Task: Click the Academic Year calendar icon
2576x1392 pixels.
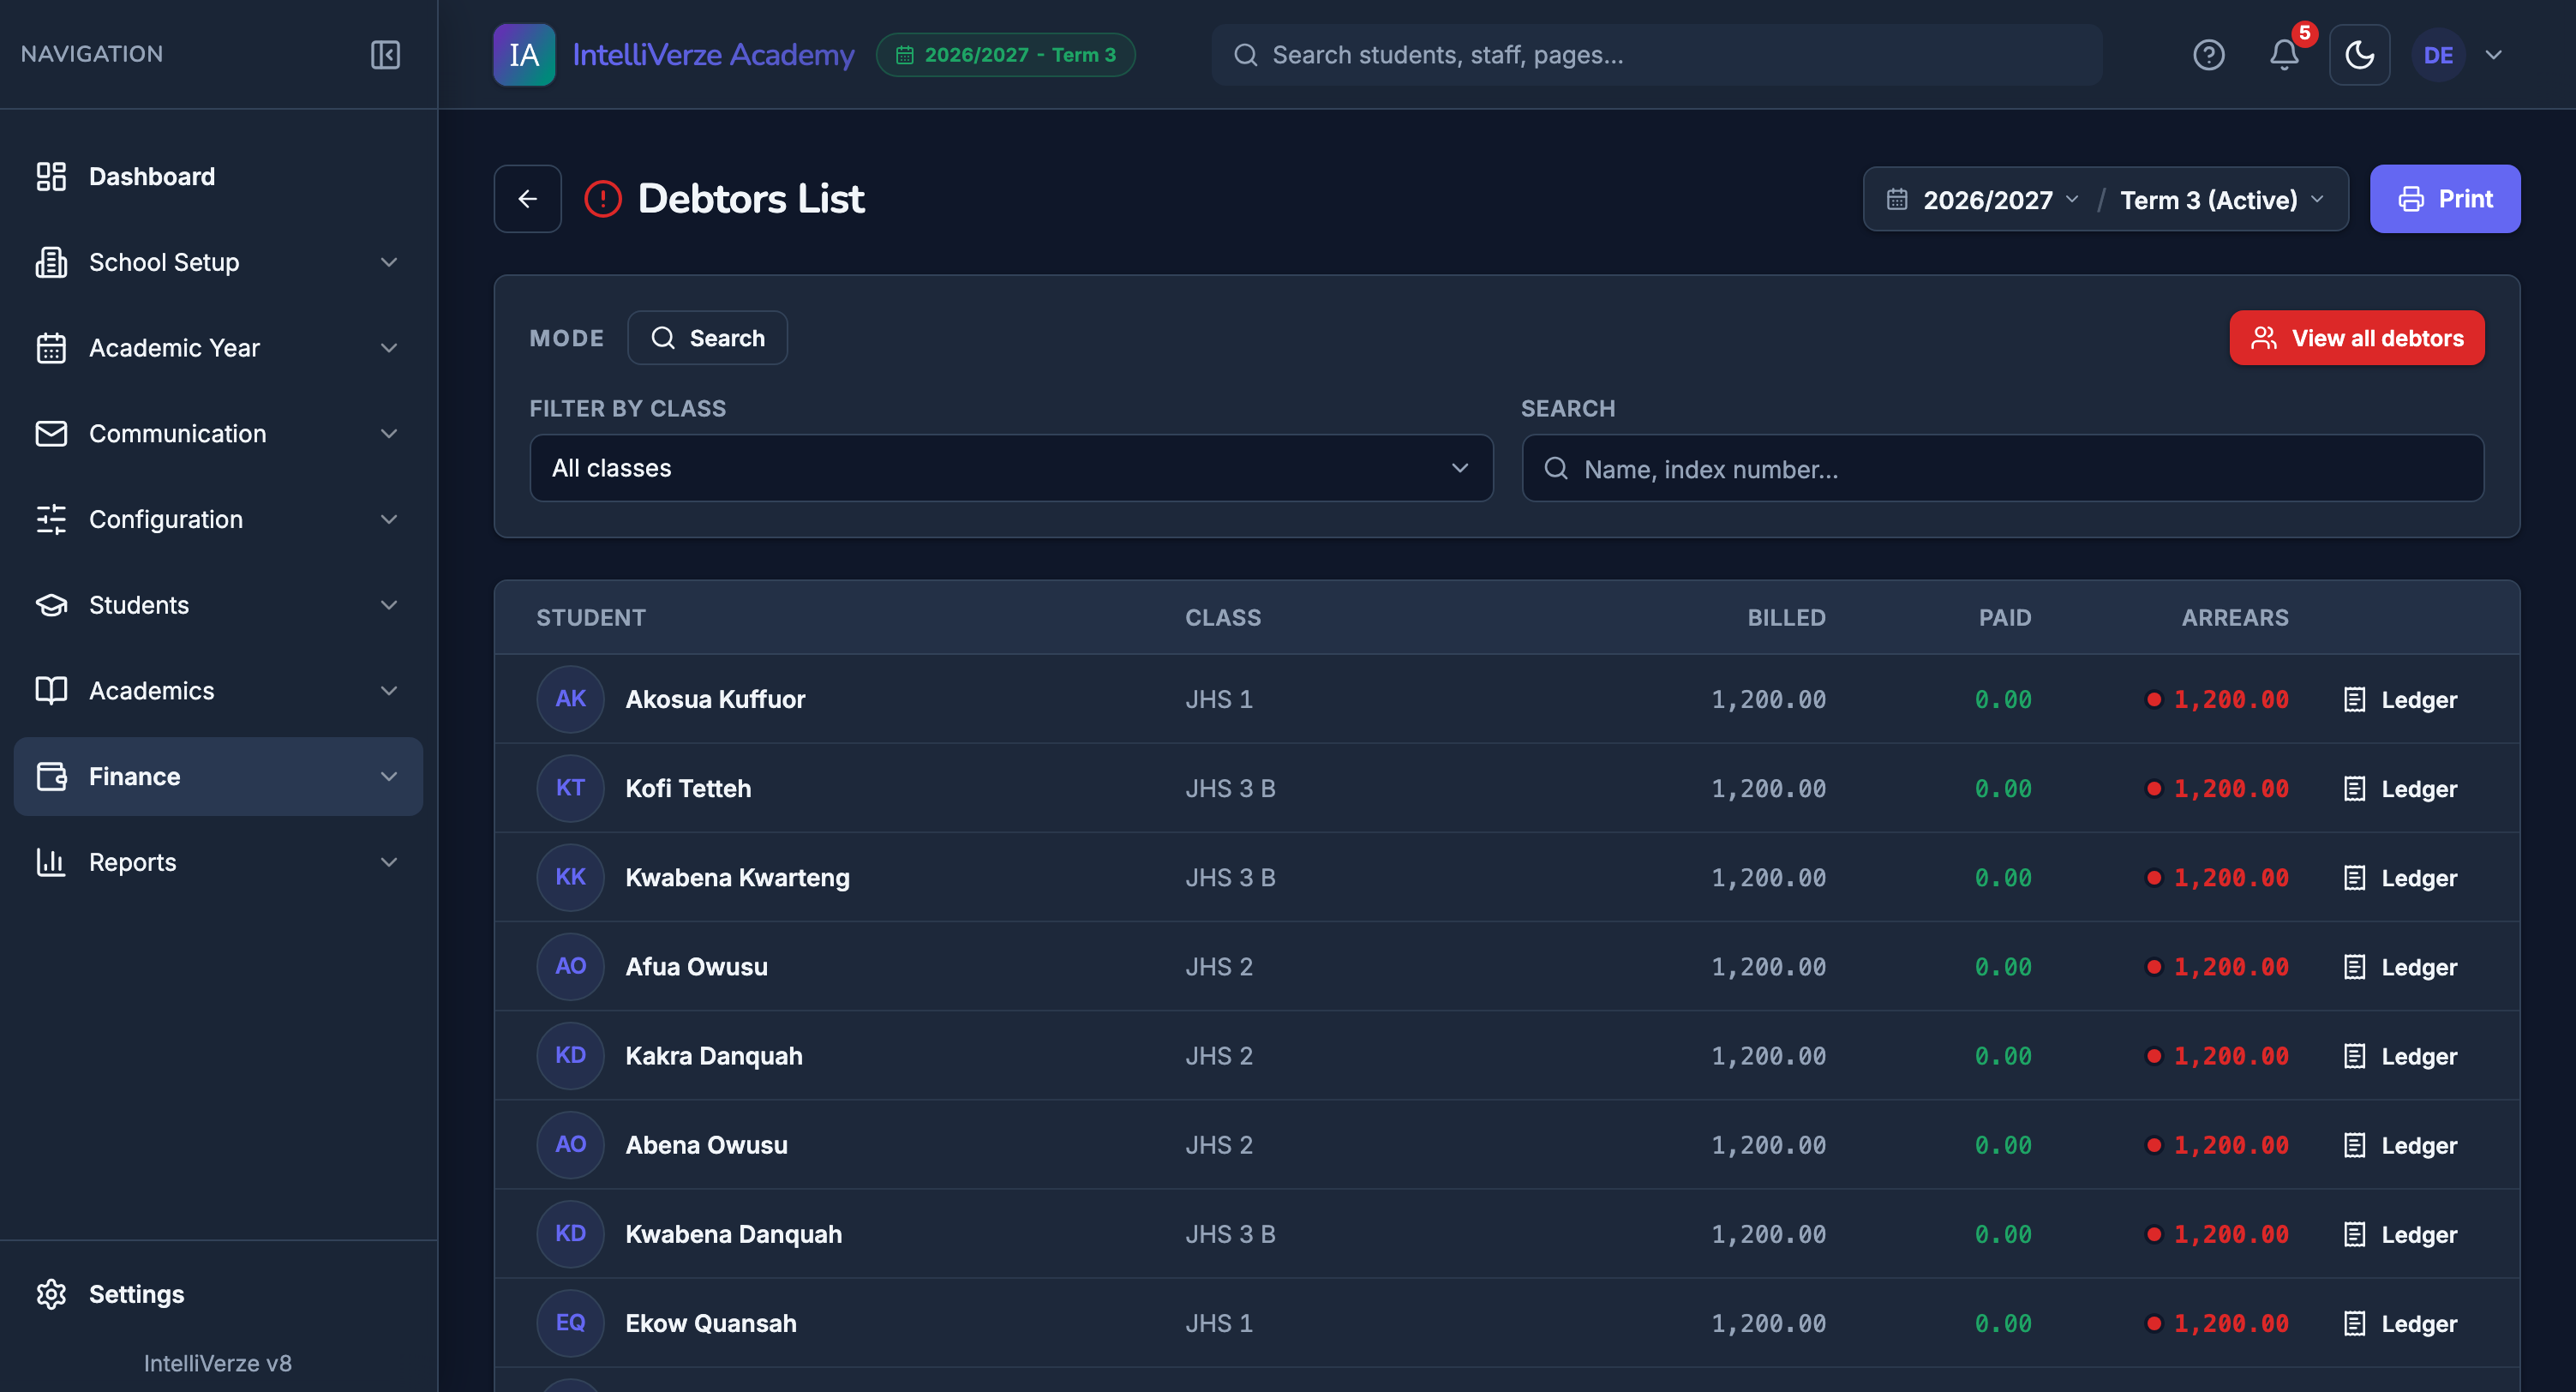Action: (51, 348)
